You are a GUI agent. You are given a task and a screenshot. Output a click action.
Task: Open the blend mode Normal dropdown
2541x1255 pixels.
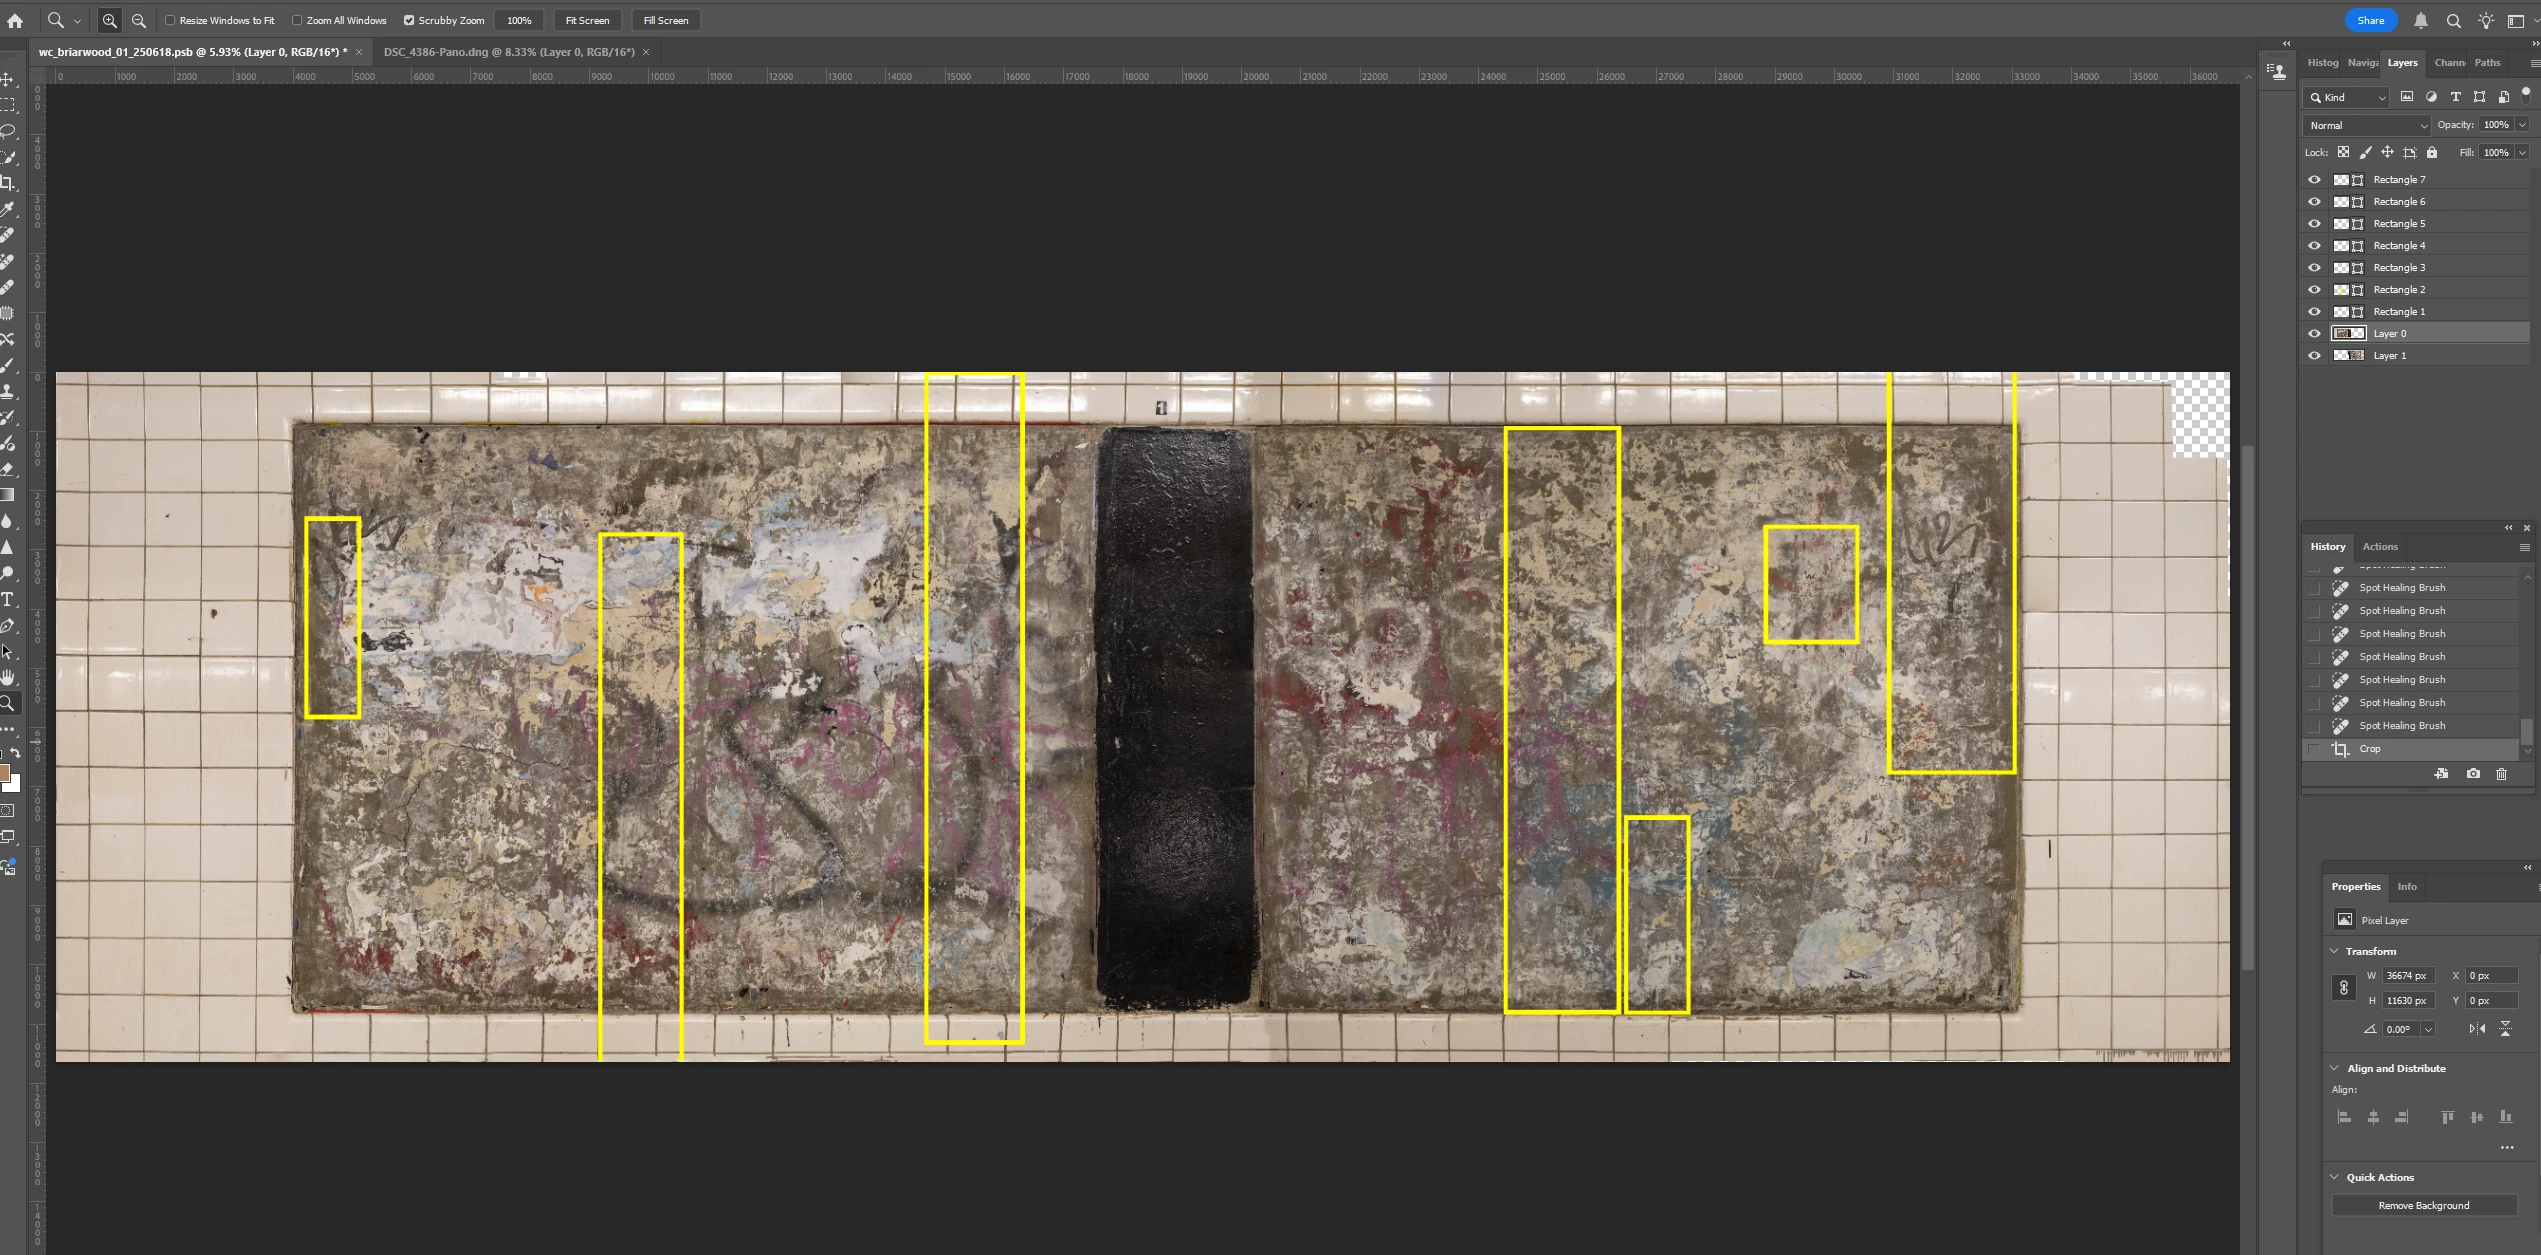click(x=2366, y=125)
